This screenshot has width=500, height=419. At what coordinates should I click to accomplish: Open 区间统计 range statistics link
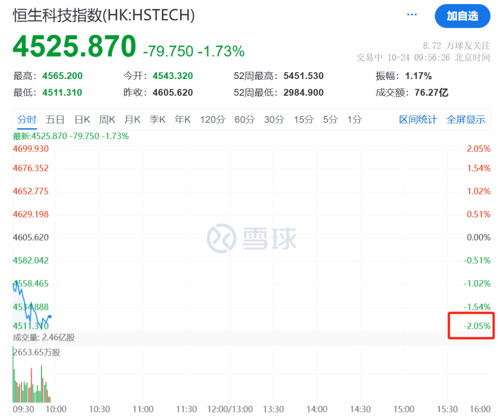point(418,119)
